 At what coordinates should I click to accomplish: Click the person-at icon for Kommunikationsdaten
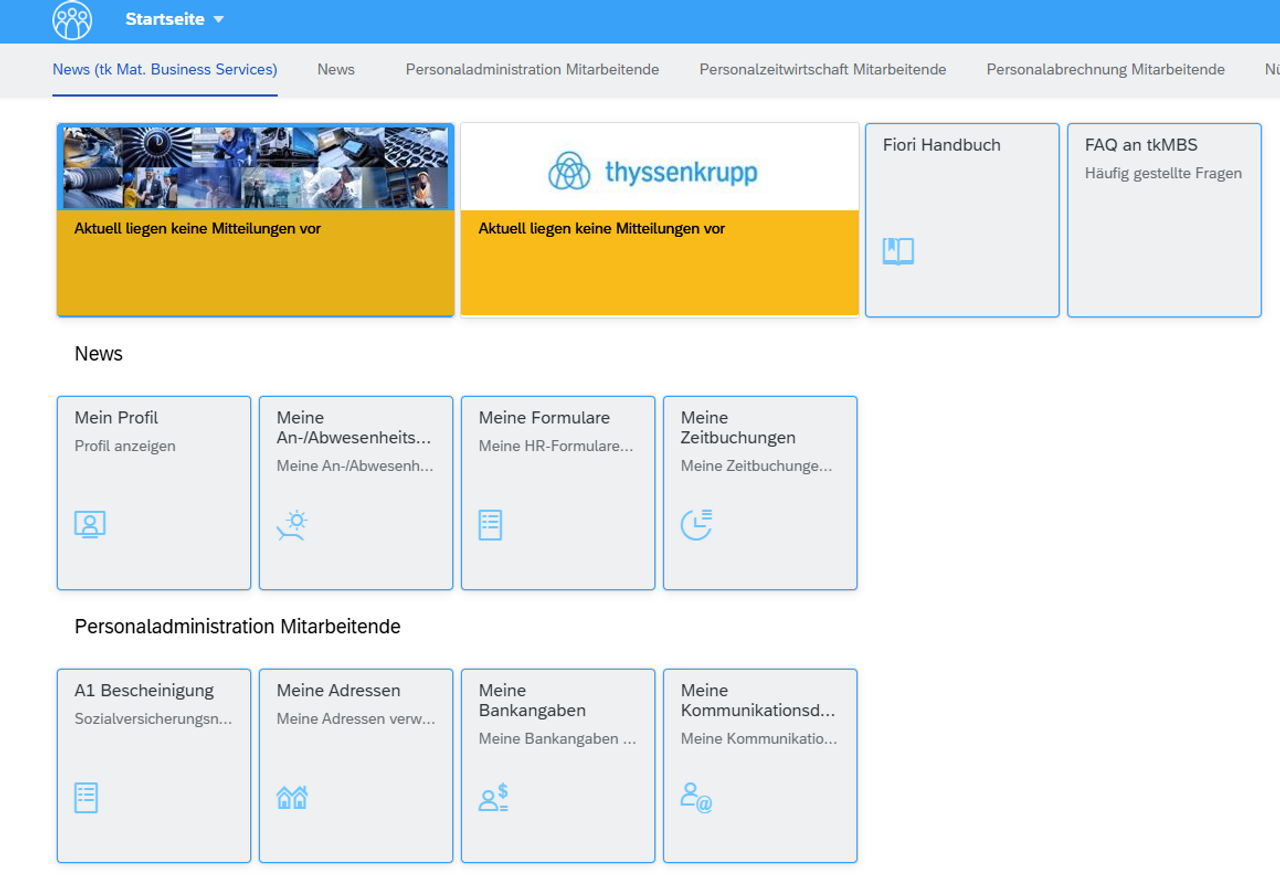click(x=696, y=798)
